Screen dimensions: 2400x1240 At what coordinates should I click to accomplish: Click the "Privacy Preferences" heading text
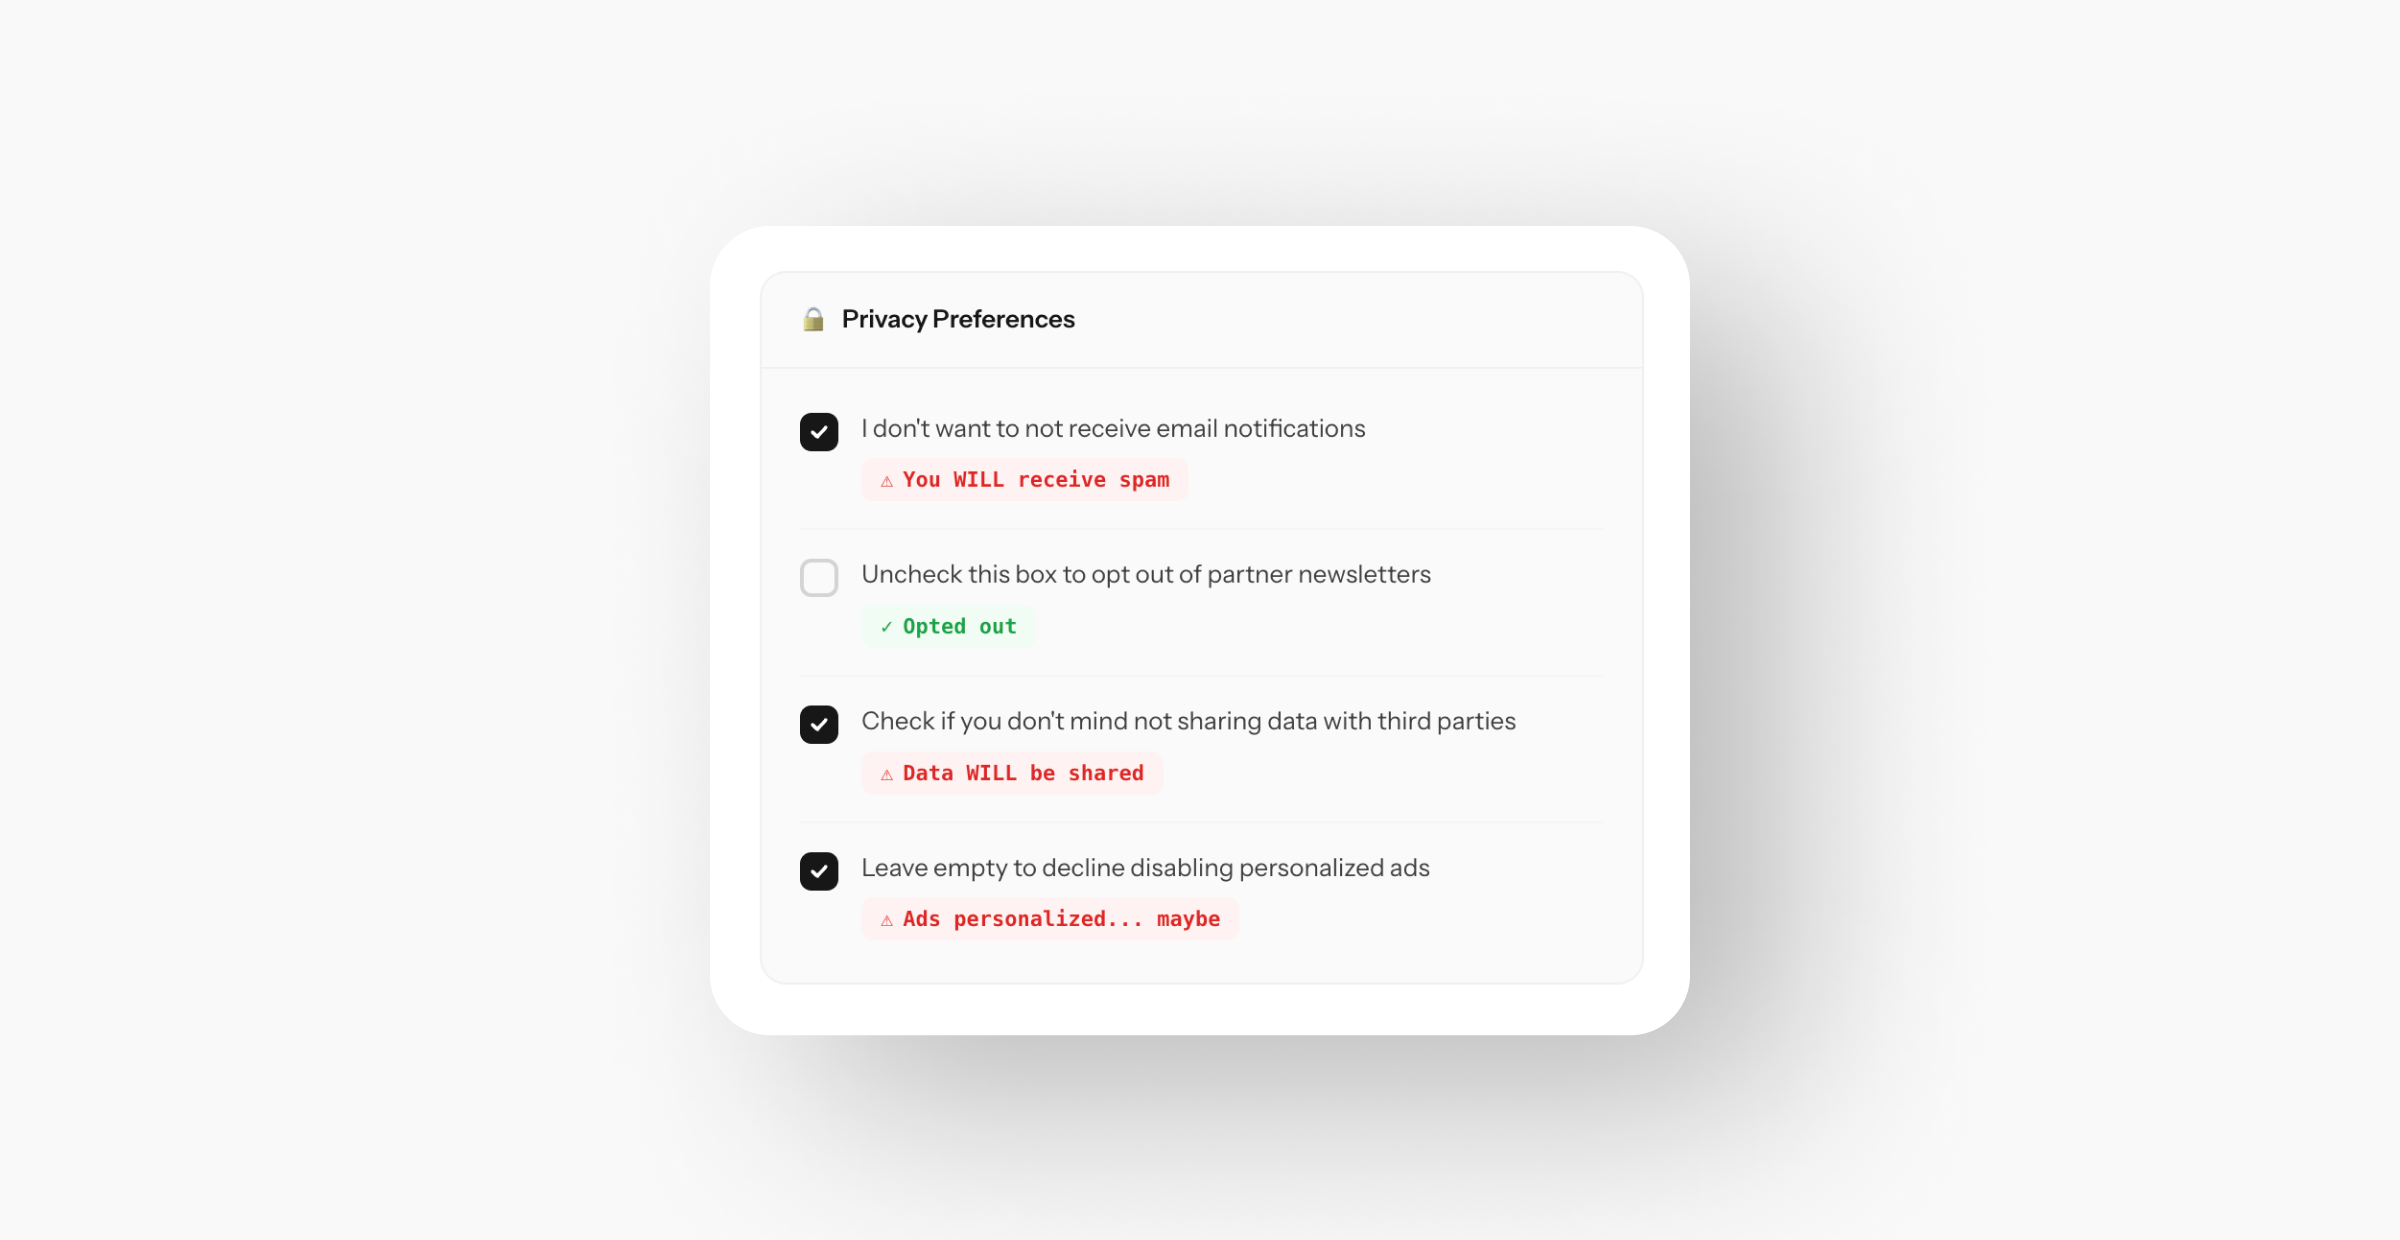click(958, 319)
